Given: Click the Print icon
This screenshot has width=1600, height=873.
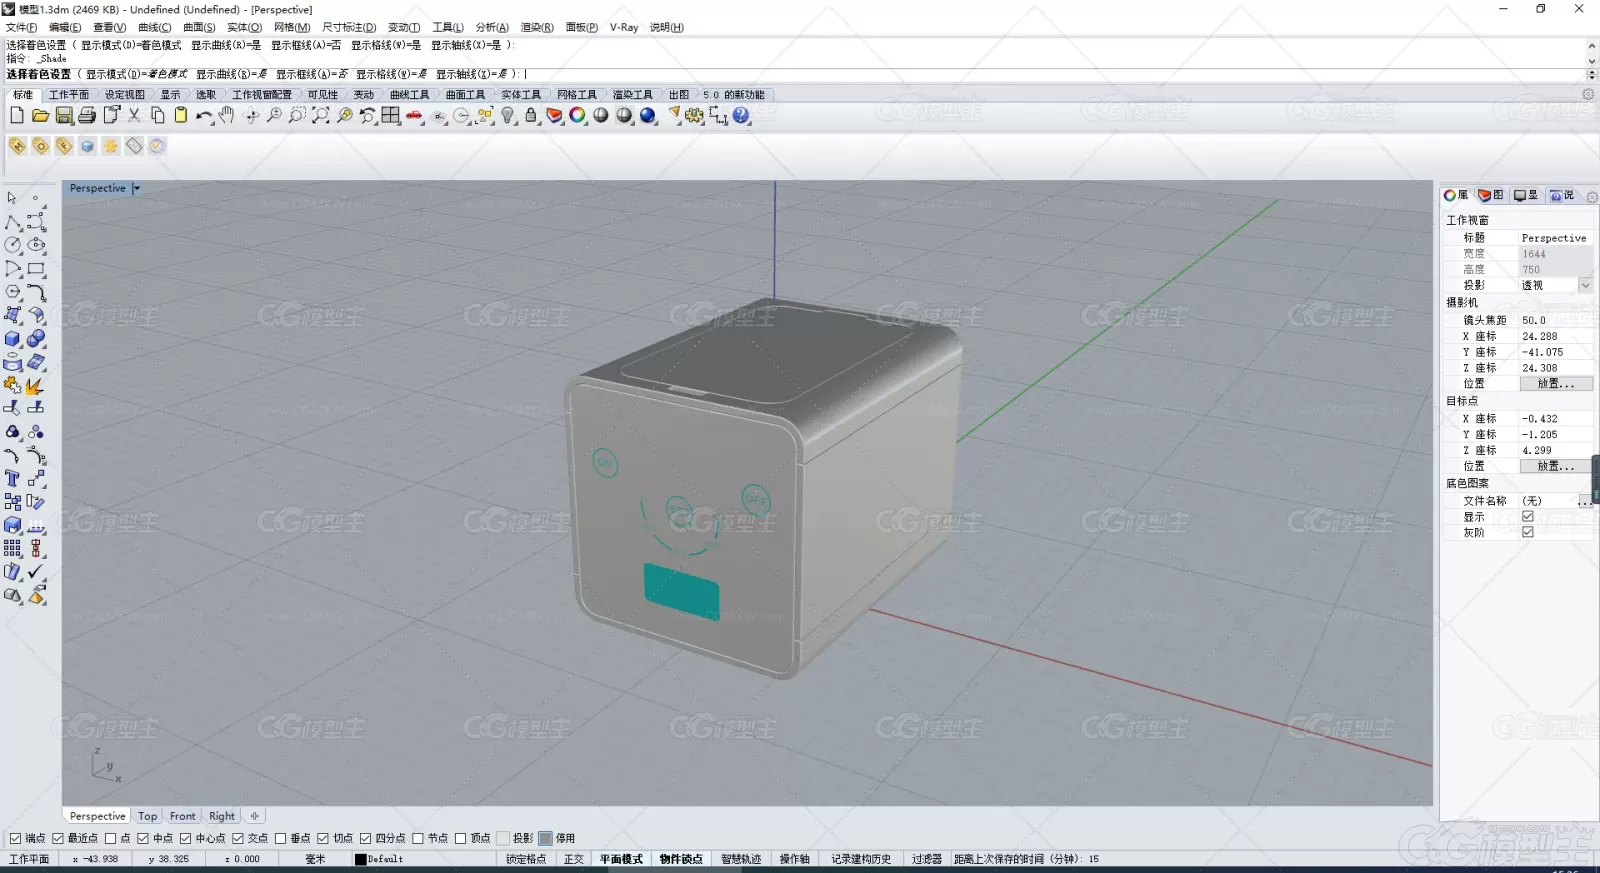Looking at the screenshot, I should 87,116.
